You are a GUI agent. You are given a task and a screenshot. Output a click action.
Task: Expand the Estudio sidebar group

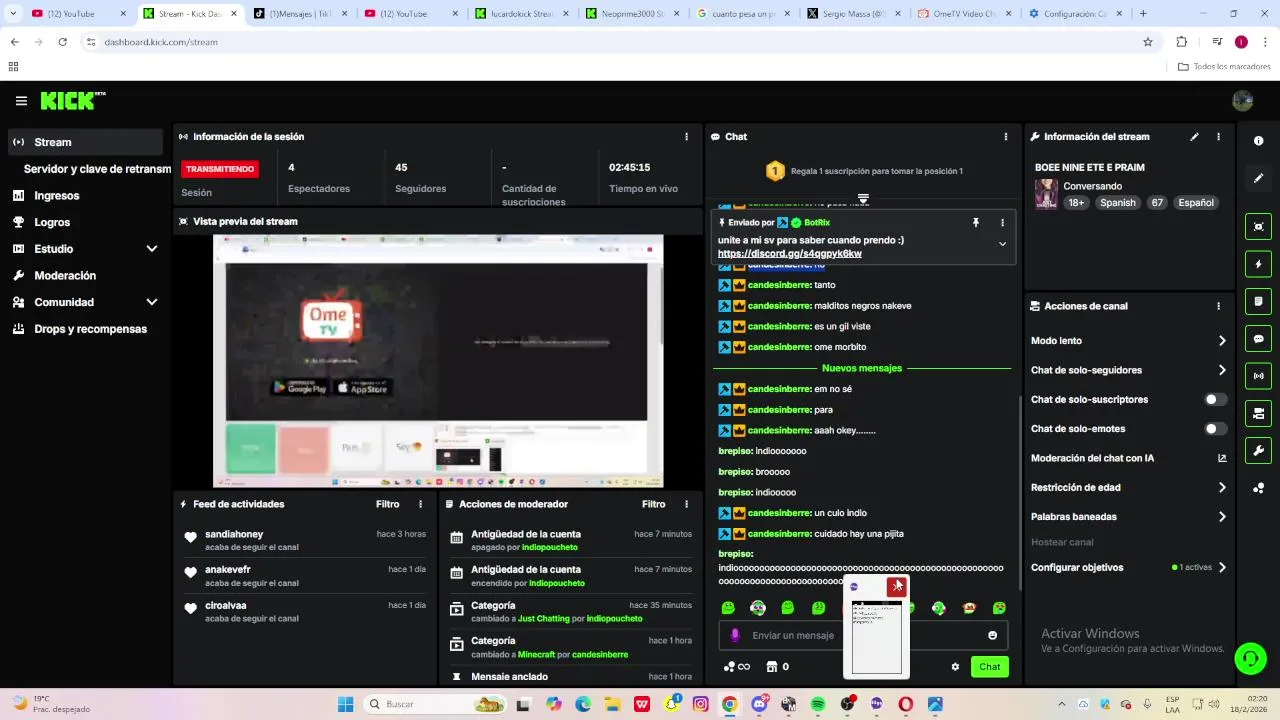85,249
